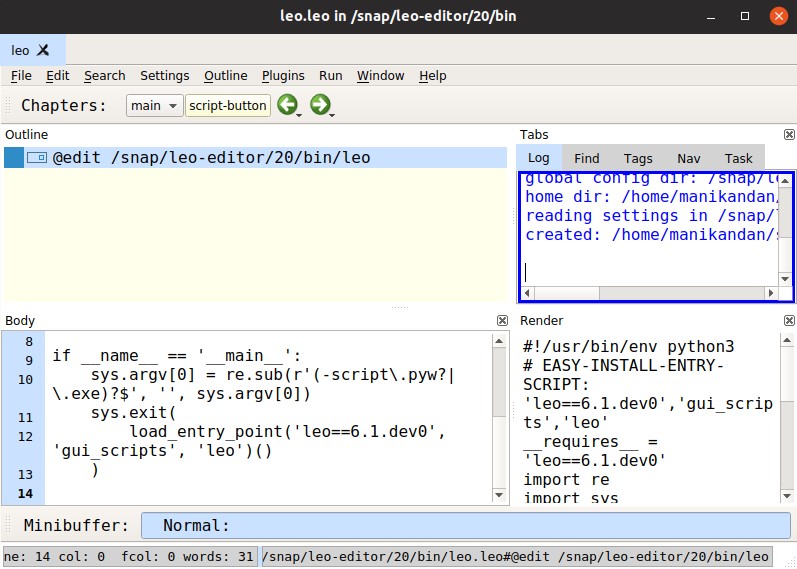Switch to the Nav tab
Viewport: 797px width, 569px height.
pos(689,159)
